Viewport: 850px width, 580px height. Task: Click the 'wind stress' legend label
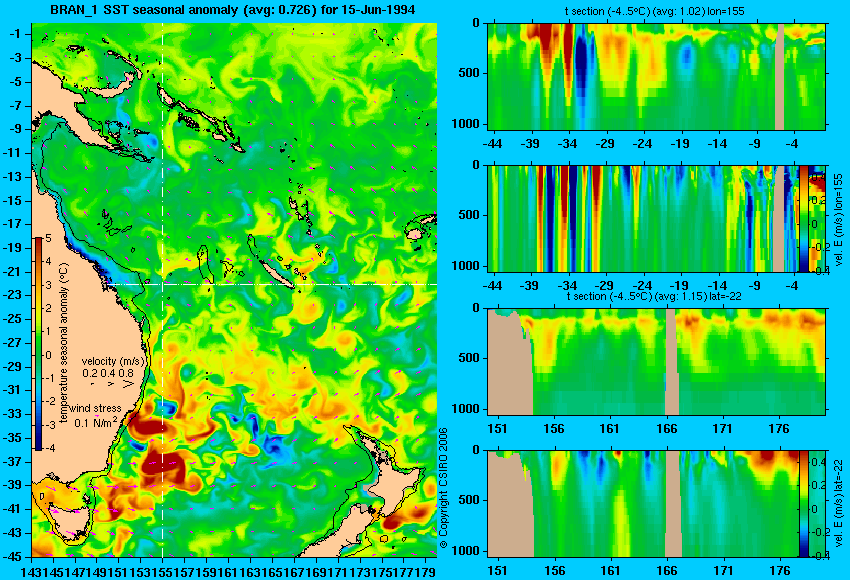[95, 408]
